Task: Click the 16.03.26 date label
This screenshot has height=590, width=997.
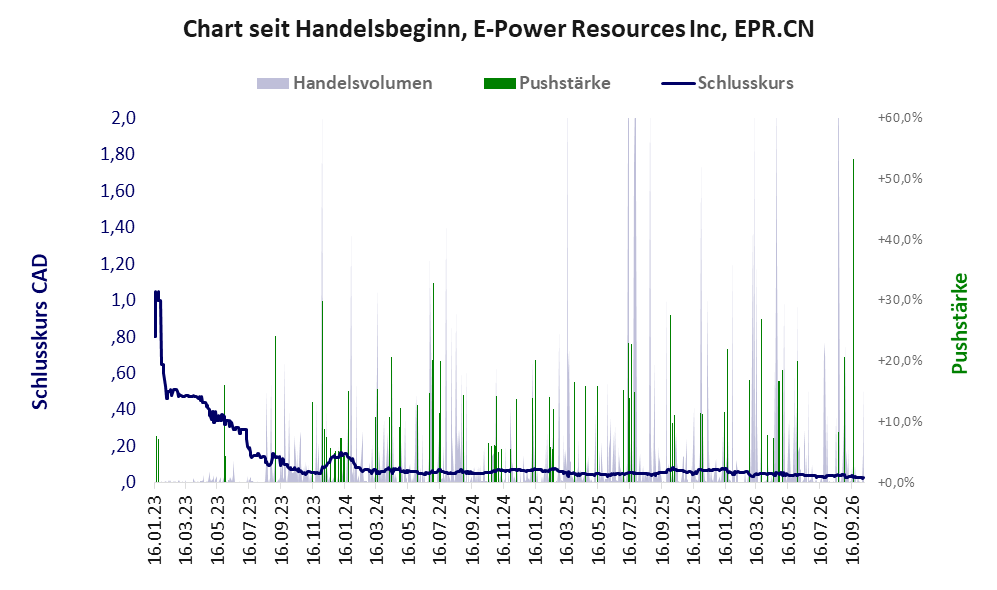Action: coord(757,529)
